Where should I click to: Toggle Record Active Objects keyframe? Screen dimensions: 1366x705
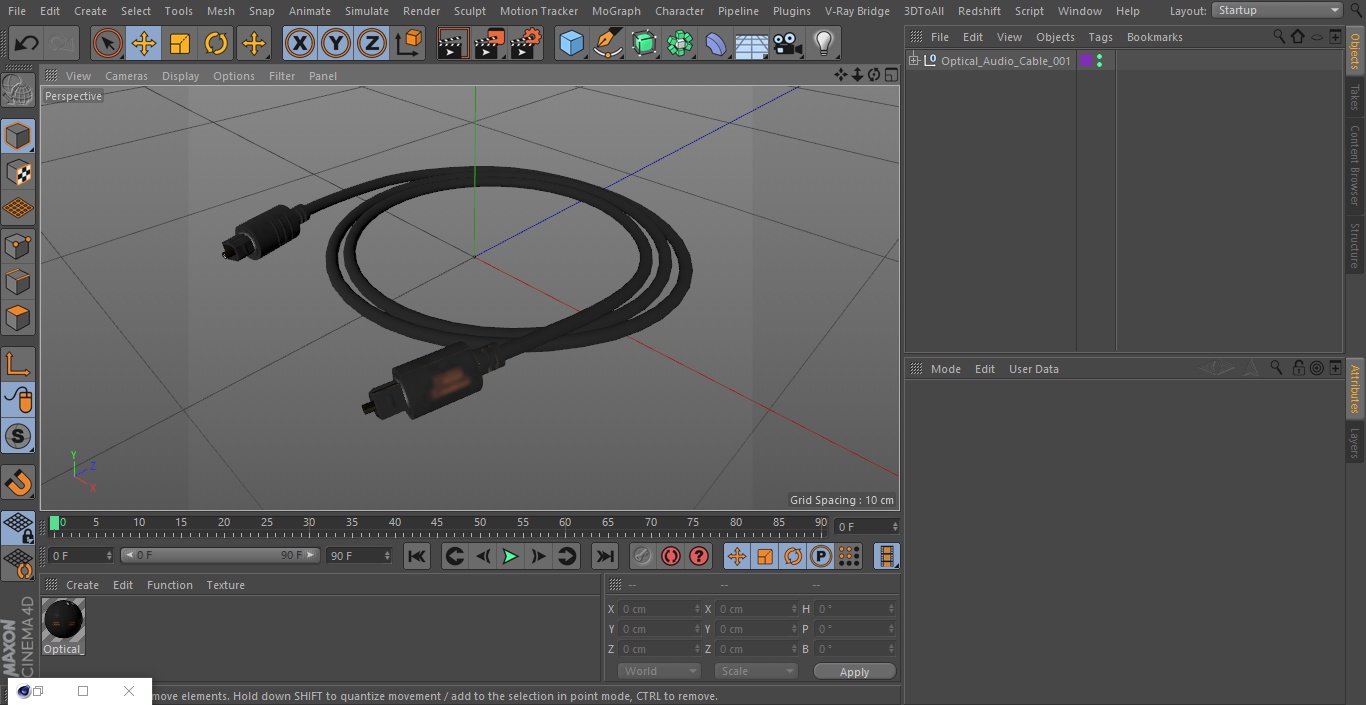[x=643, y=556]
